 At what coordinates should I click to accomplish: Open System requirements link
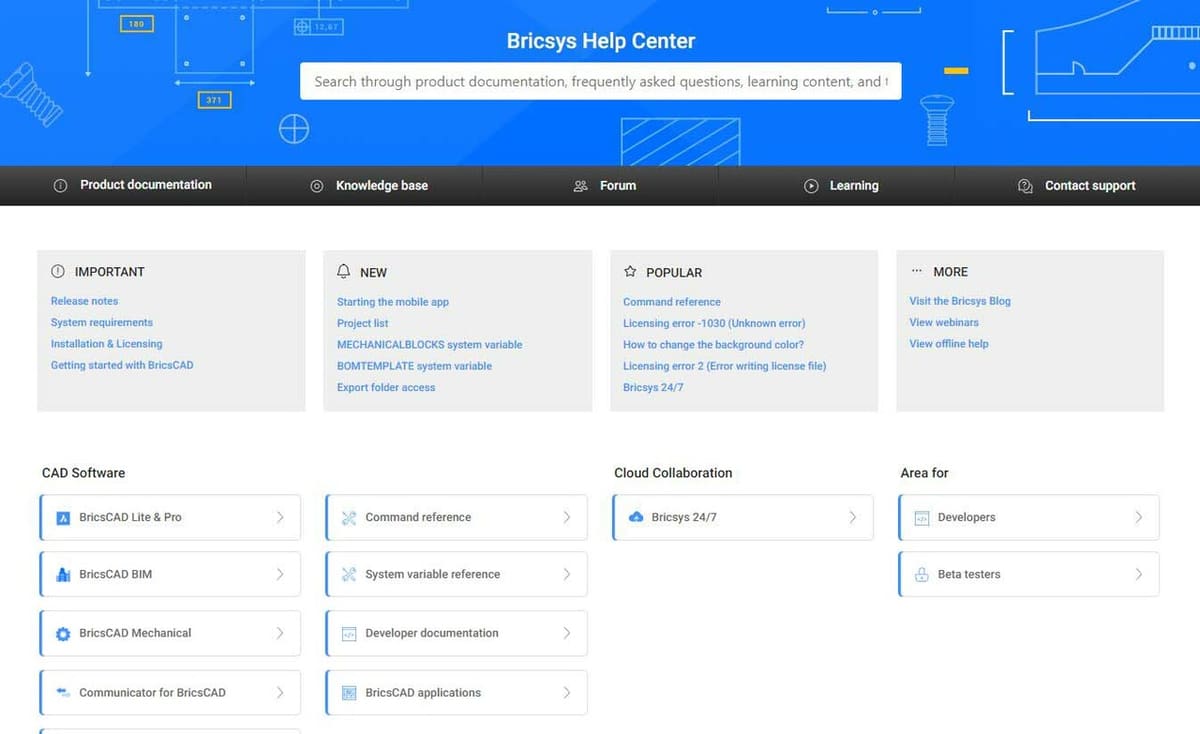(x=102, y=323)
